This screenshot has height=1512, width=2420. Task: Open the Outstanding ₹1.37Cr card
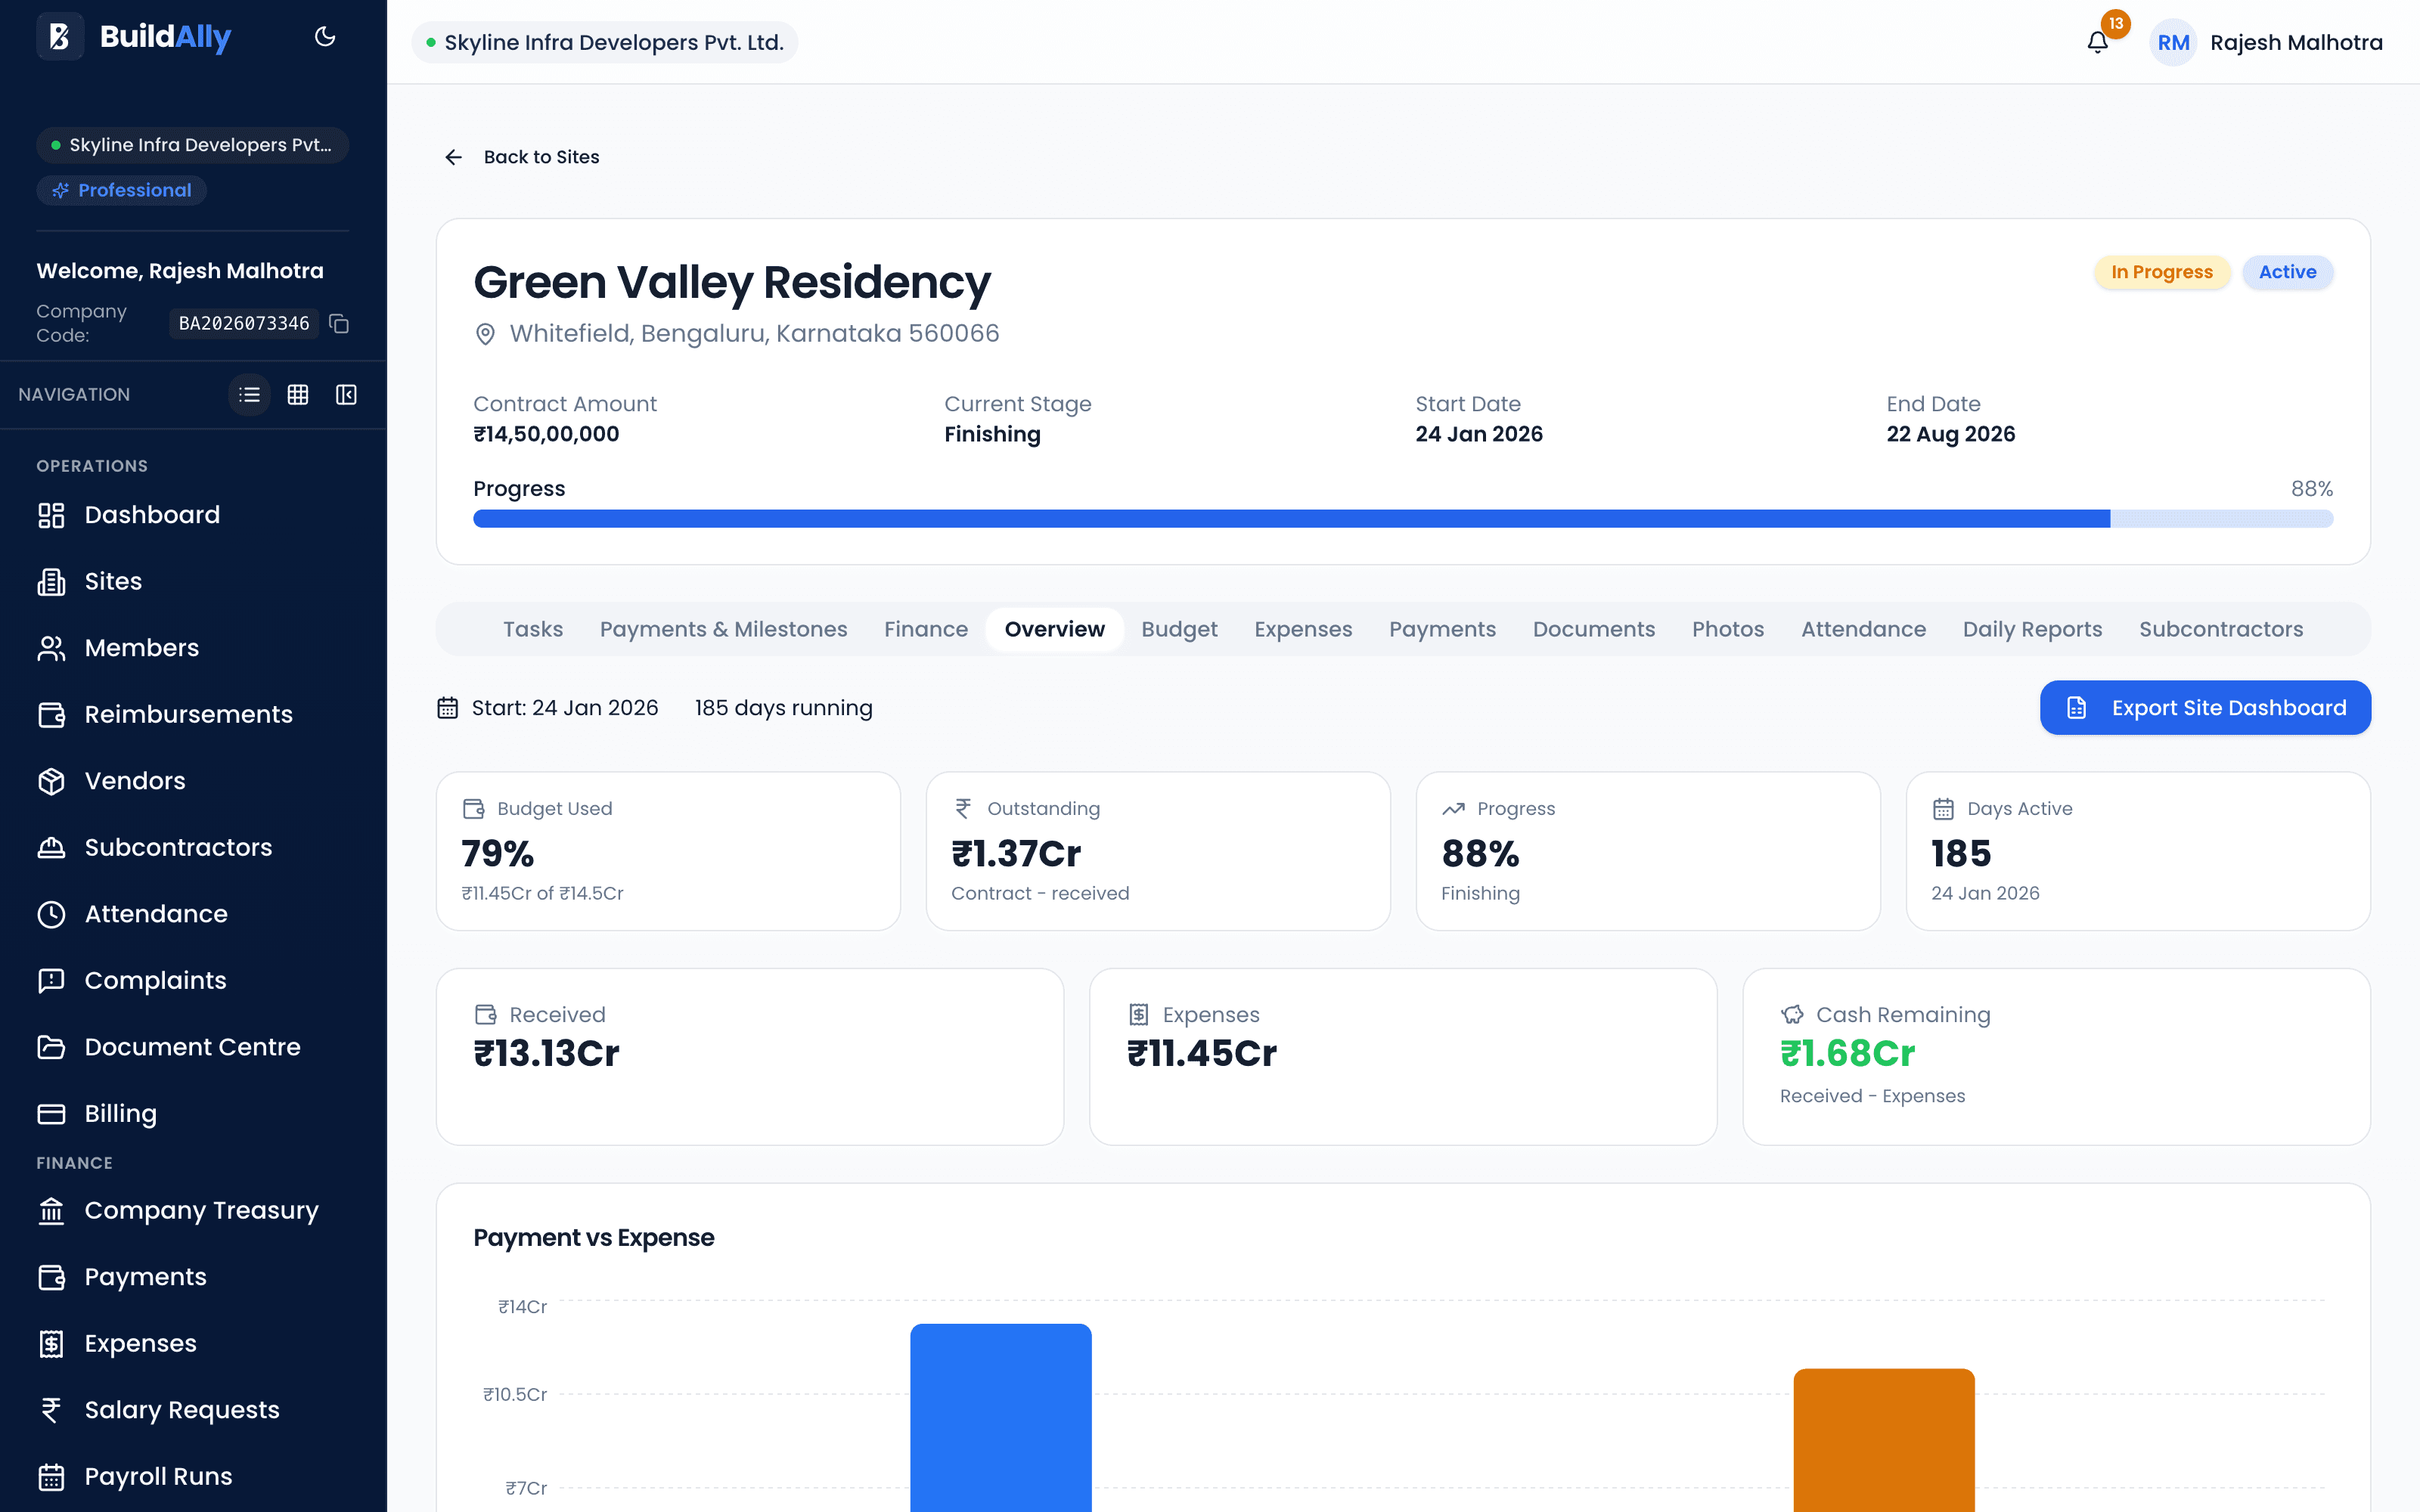1158,851
